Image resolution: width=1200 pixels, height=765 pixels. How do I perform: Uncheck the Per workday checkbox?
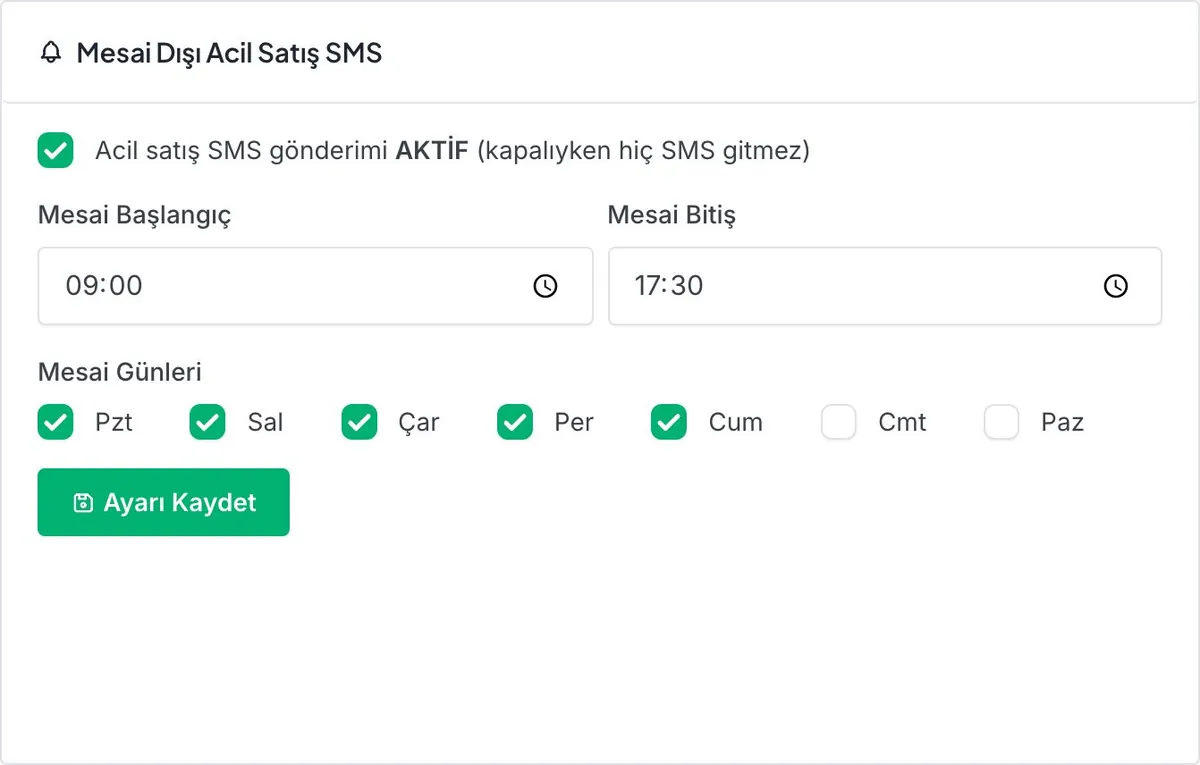click(x=515, y=422)
